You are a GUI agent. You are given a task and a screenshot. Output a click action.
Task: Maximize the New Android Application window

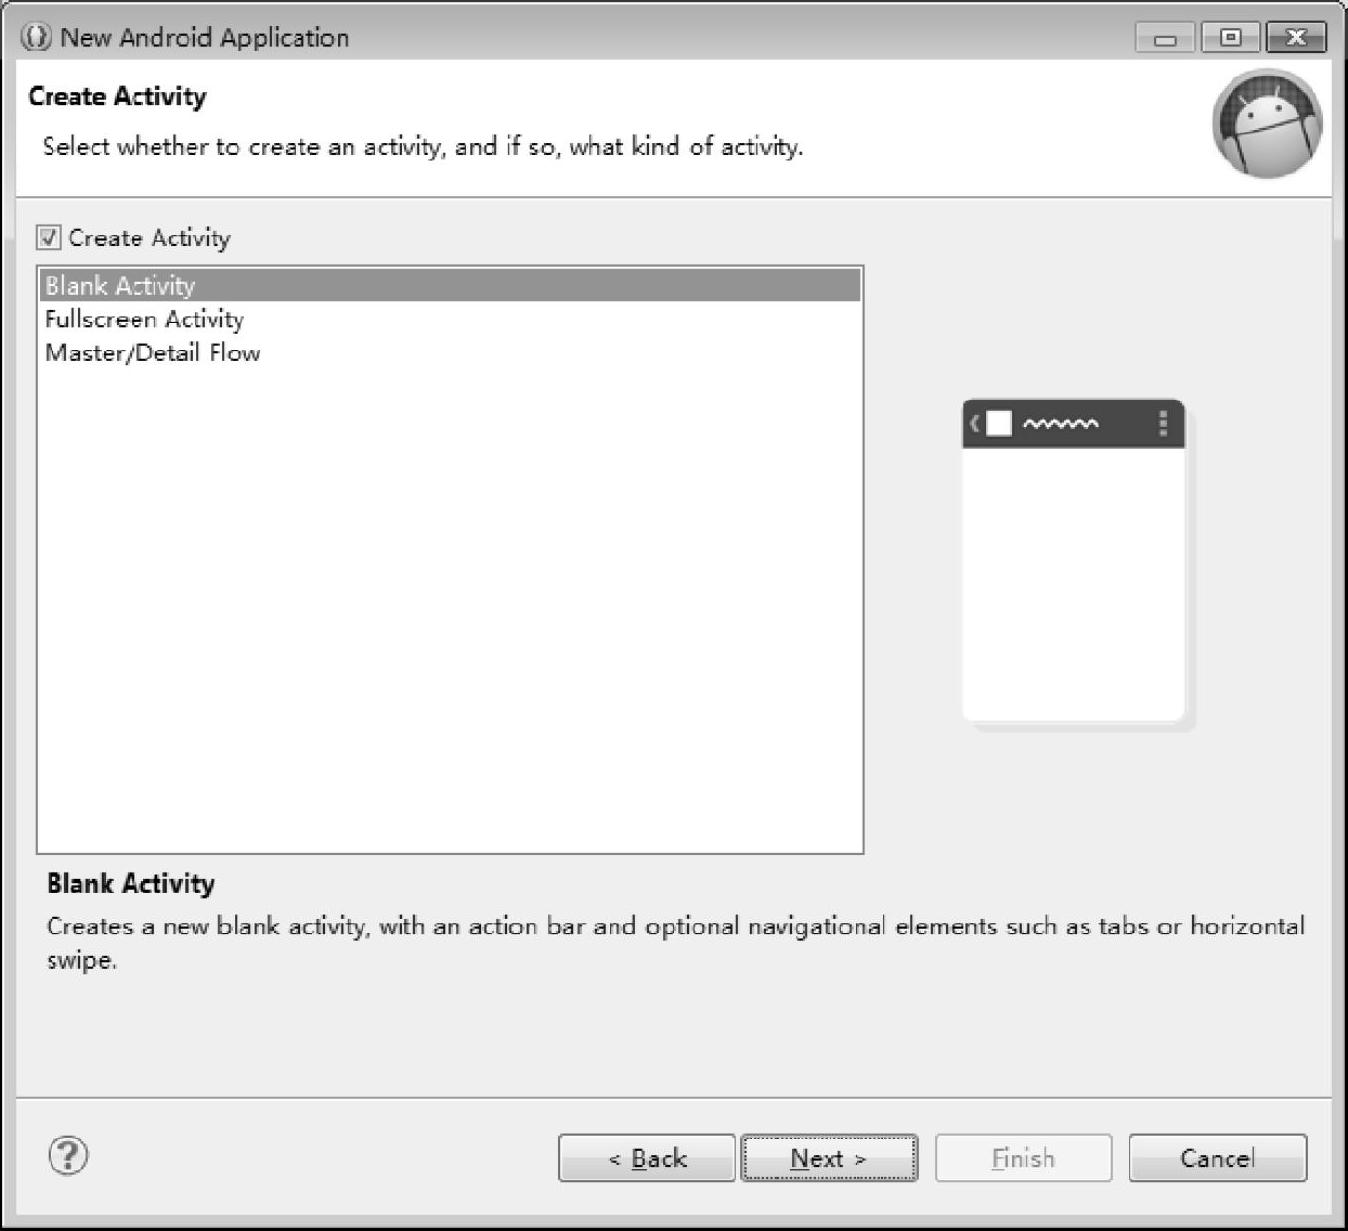pos(1231,38)
